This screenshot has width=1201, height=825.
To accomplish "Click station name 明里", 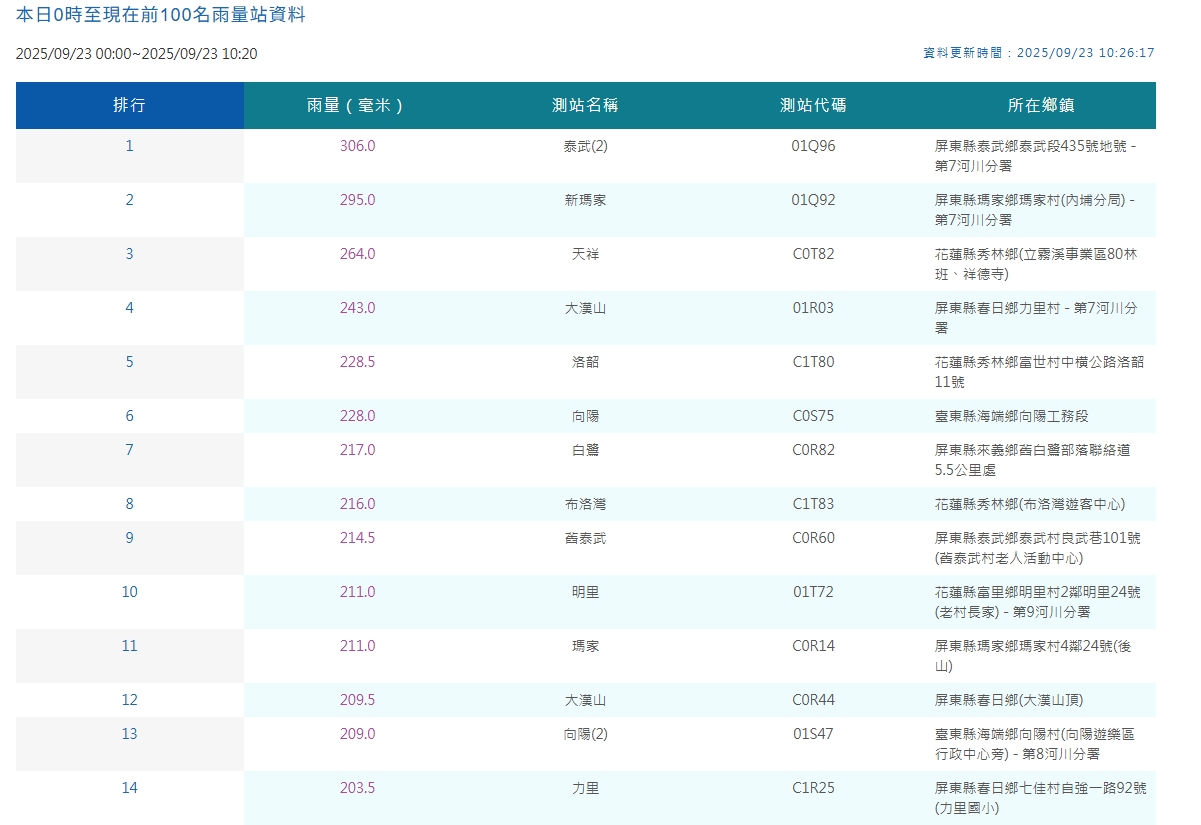I will [586, 592].
